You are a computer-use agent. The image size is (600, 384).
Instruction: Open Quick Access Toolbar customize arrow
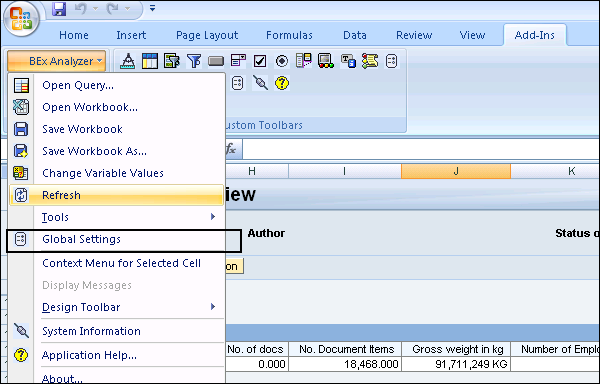152,8
